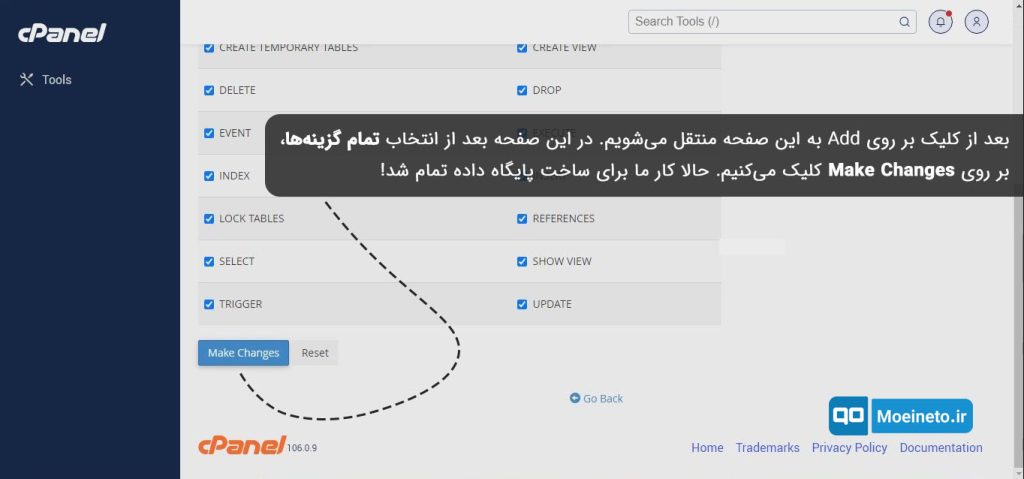Open the user account icon
Image resolution: width=1024 pixels, height=479 pixels.
[x=976, y=22]
